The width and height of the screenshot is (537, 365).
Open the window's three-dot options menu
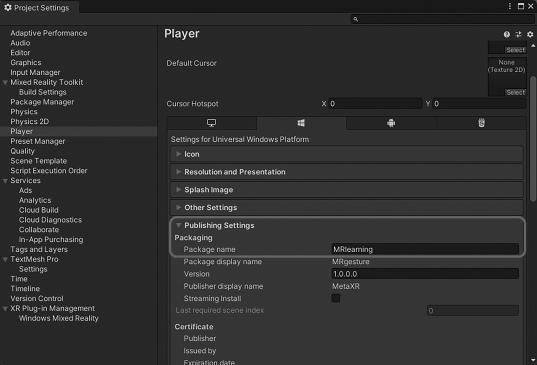coord(510,6)
